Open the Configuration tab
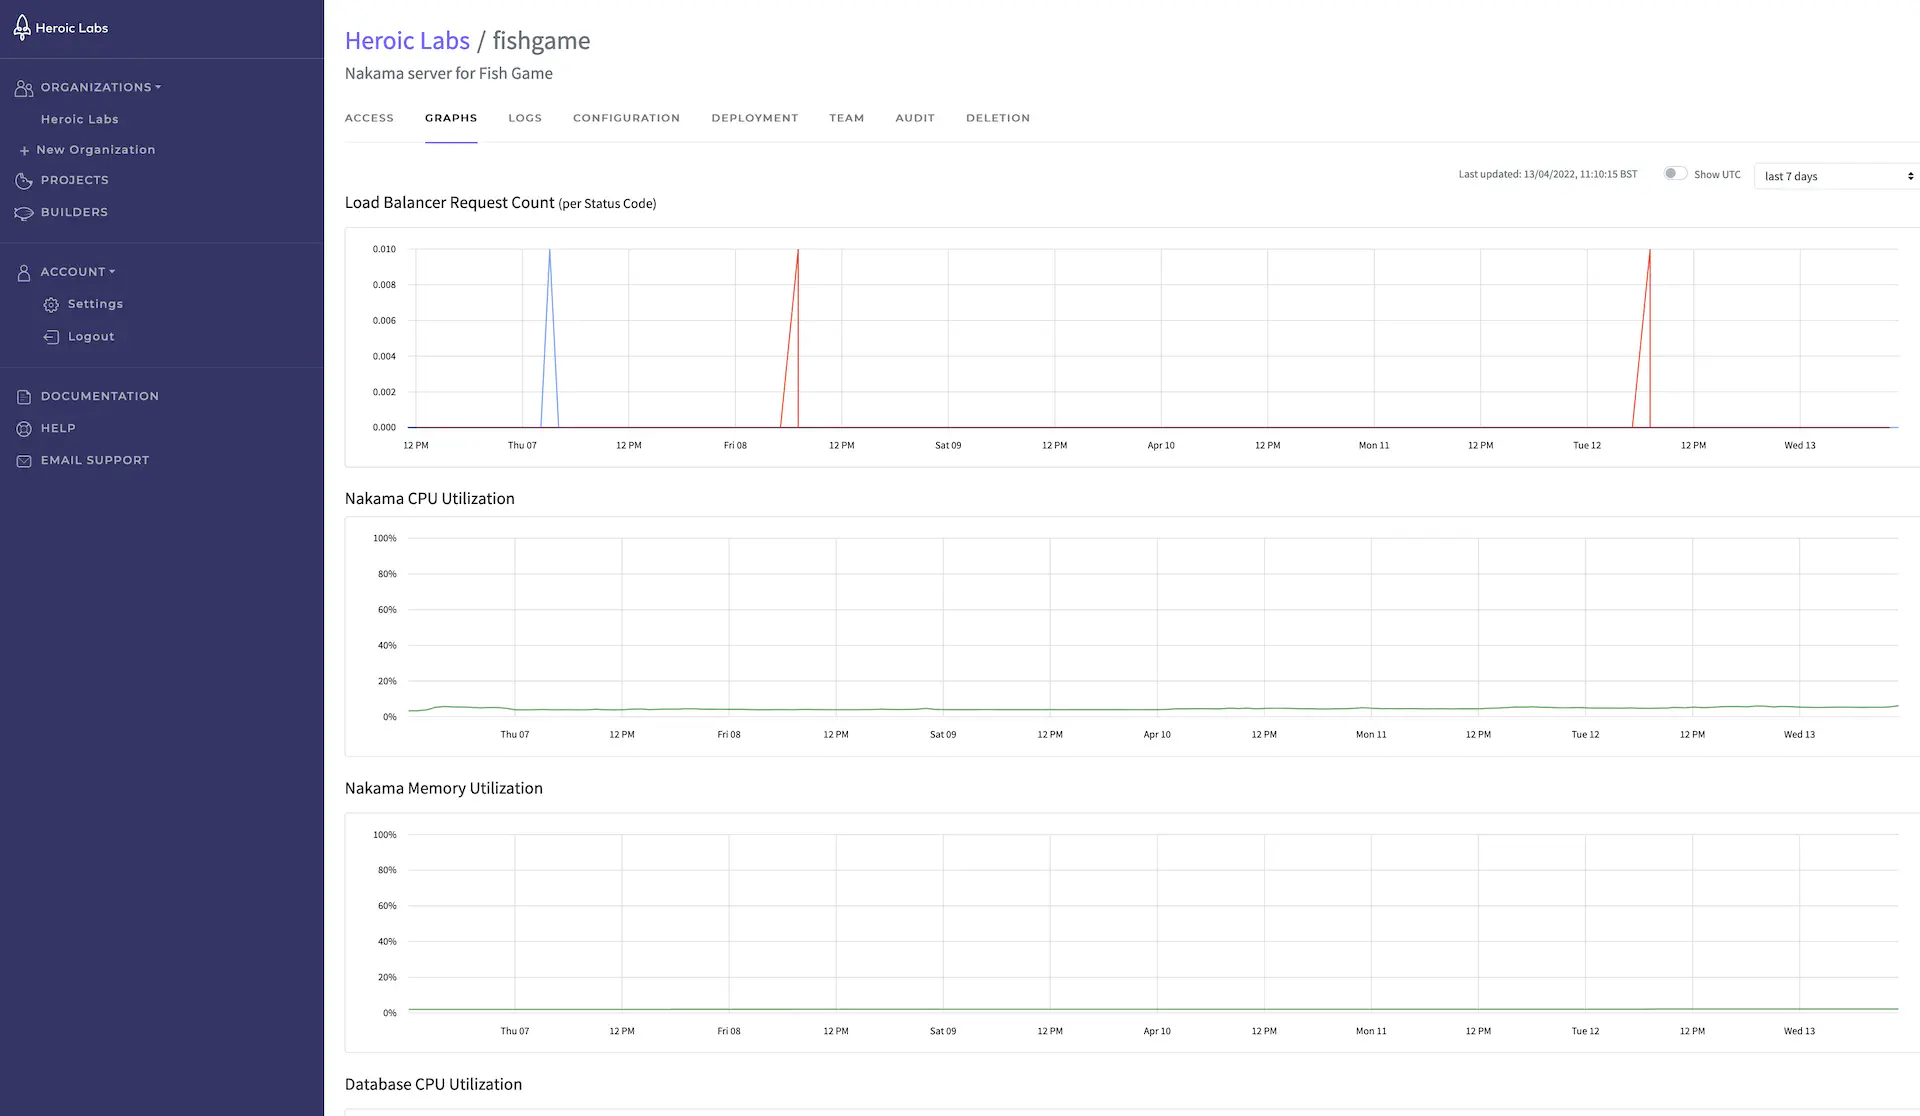This screenshot has width=1920, height=1116. [626, 118]
